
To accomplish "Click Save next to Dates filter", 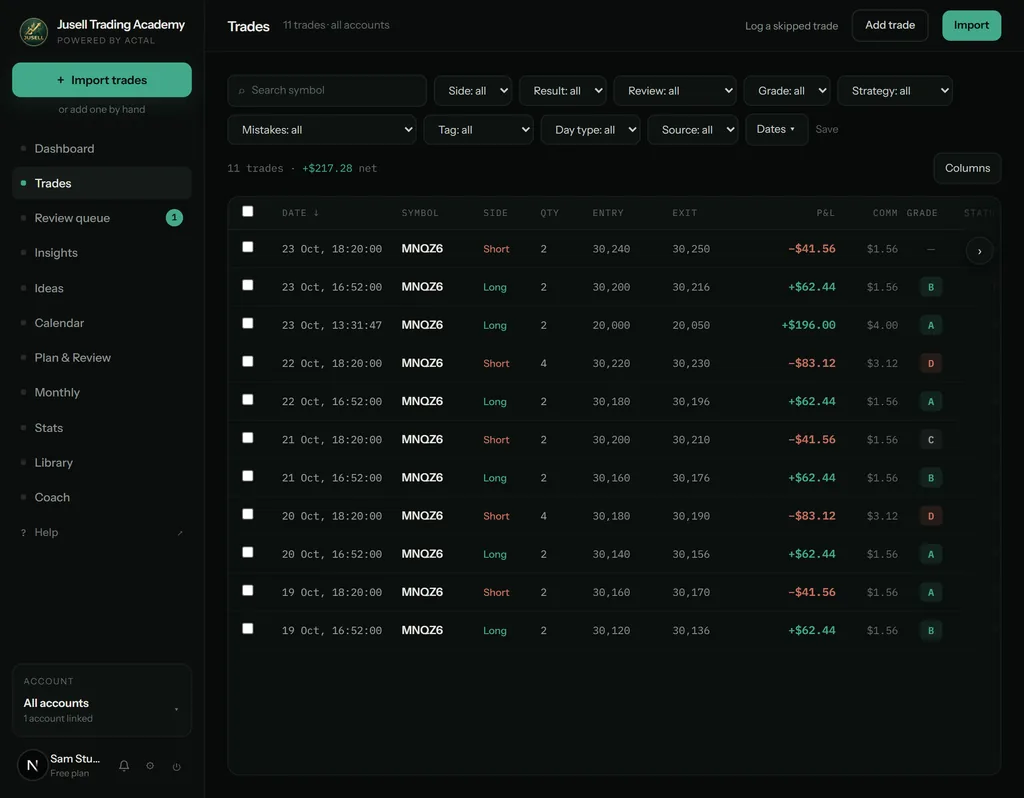I will pyautogui.click(x=827, y=129).
